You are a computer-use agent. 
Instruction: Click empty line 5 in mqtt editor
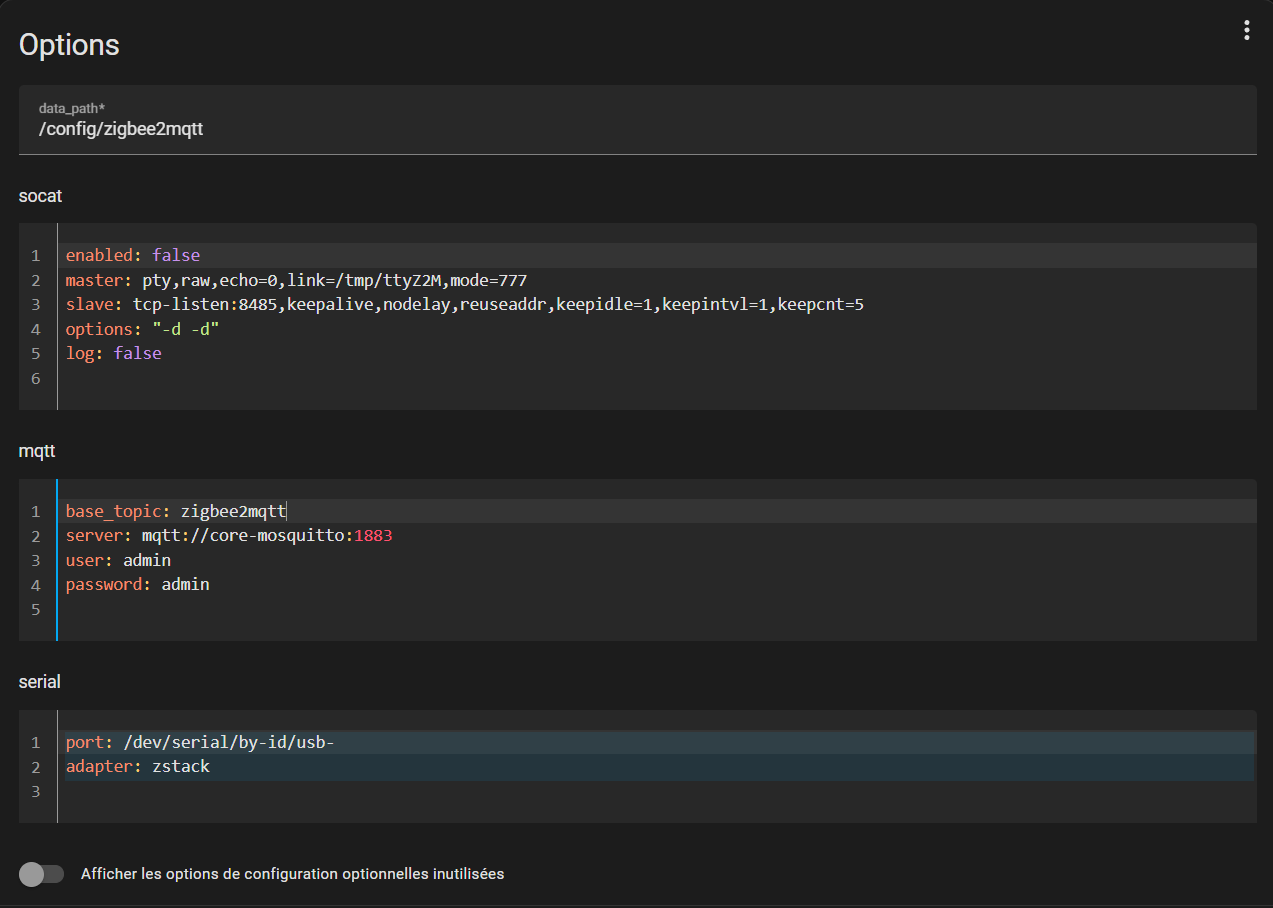coord(656,609)
